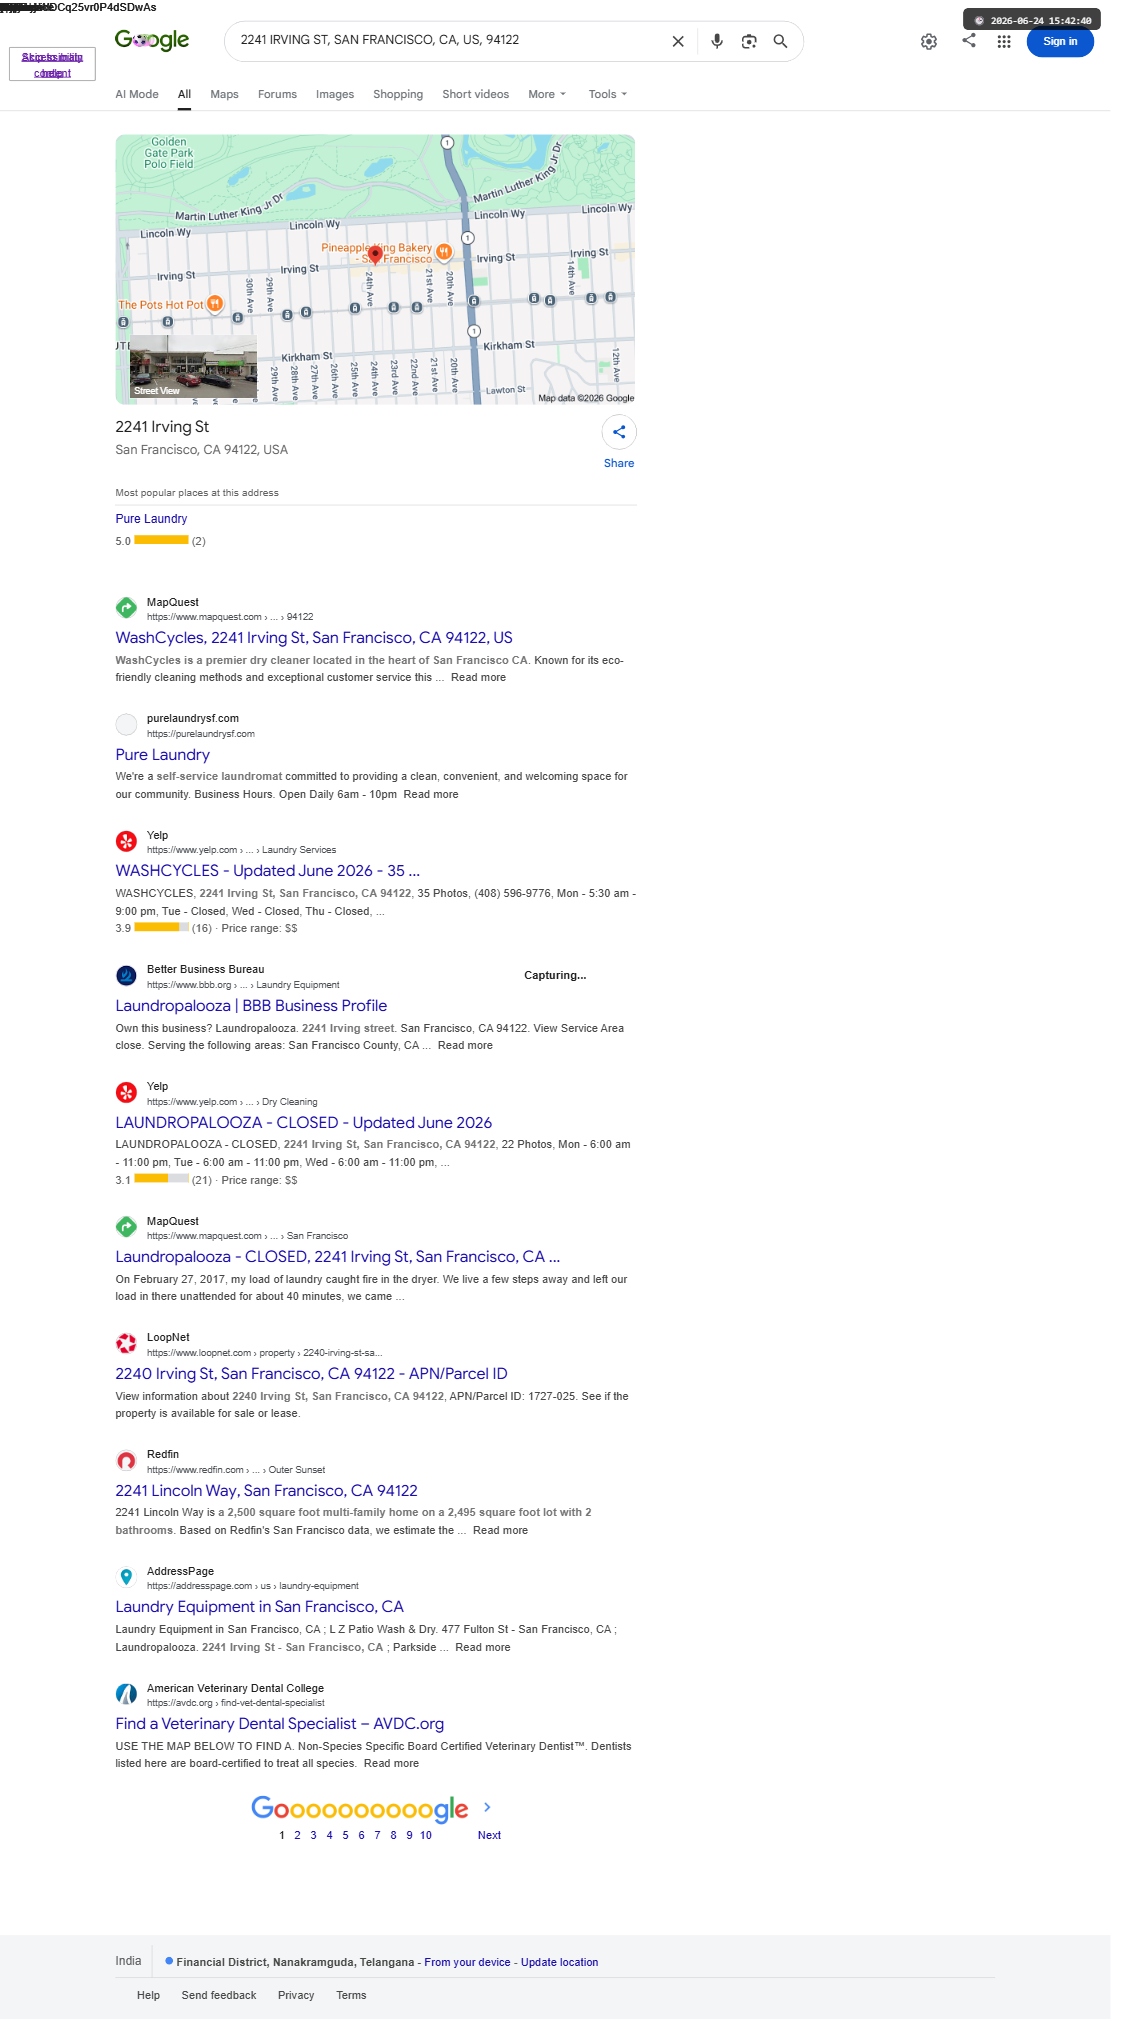The width and height of the screenshot is (1124, 2019).
Task: Click the purelaundrysf.com favicon
Action: click(x=126, y=724)
